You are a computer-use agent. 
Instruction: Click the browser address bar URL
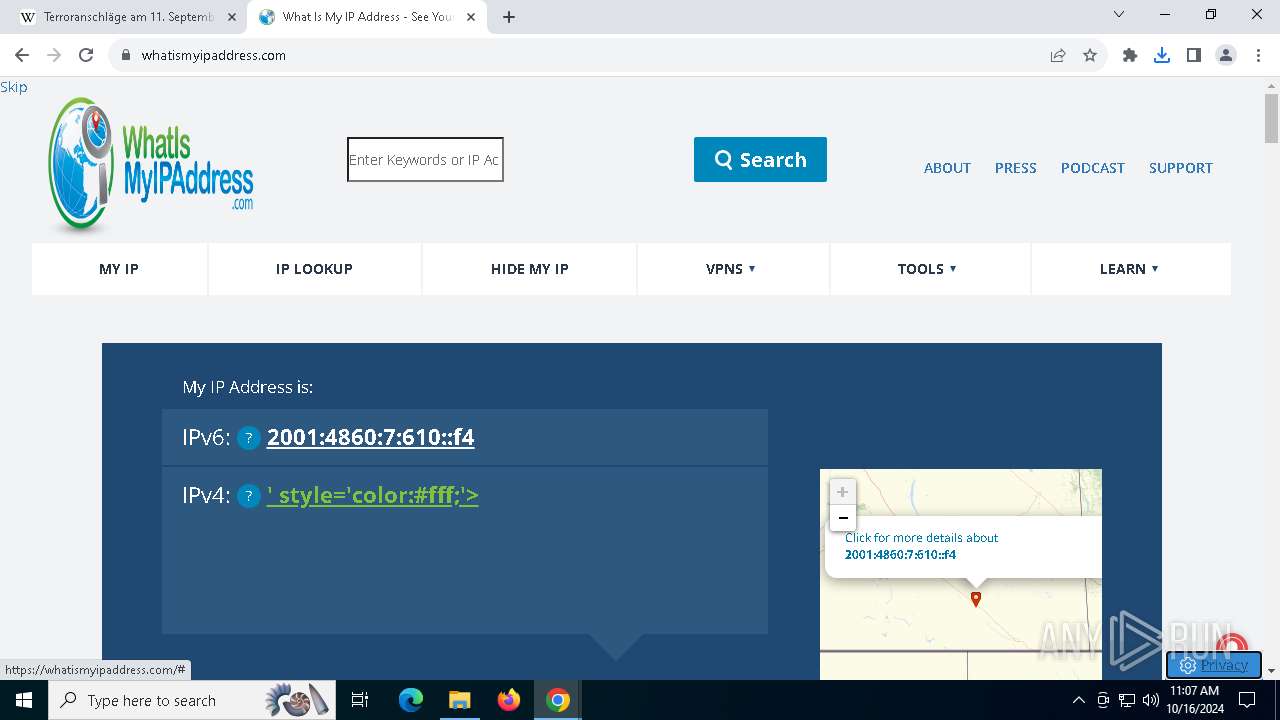(x=213, y=55)
